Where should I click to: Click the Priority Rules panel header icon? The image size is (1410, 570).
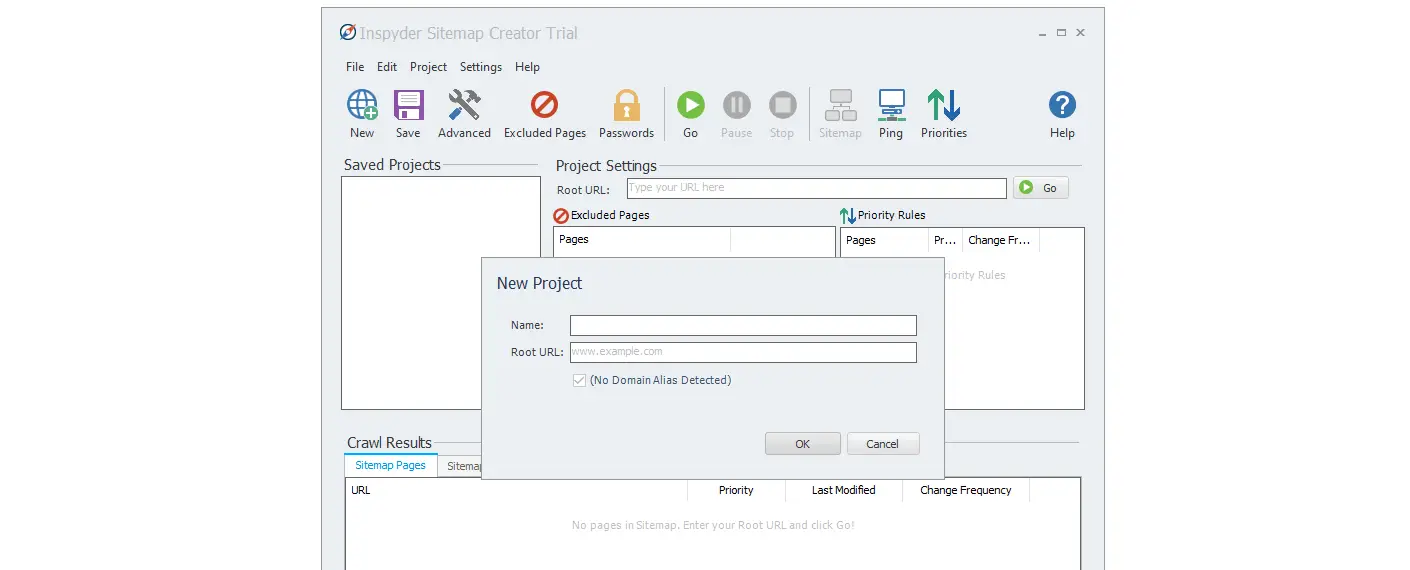pos(848,215)
